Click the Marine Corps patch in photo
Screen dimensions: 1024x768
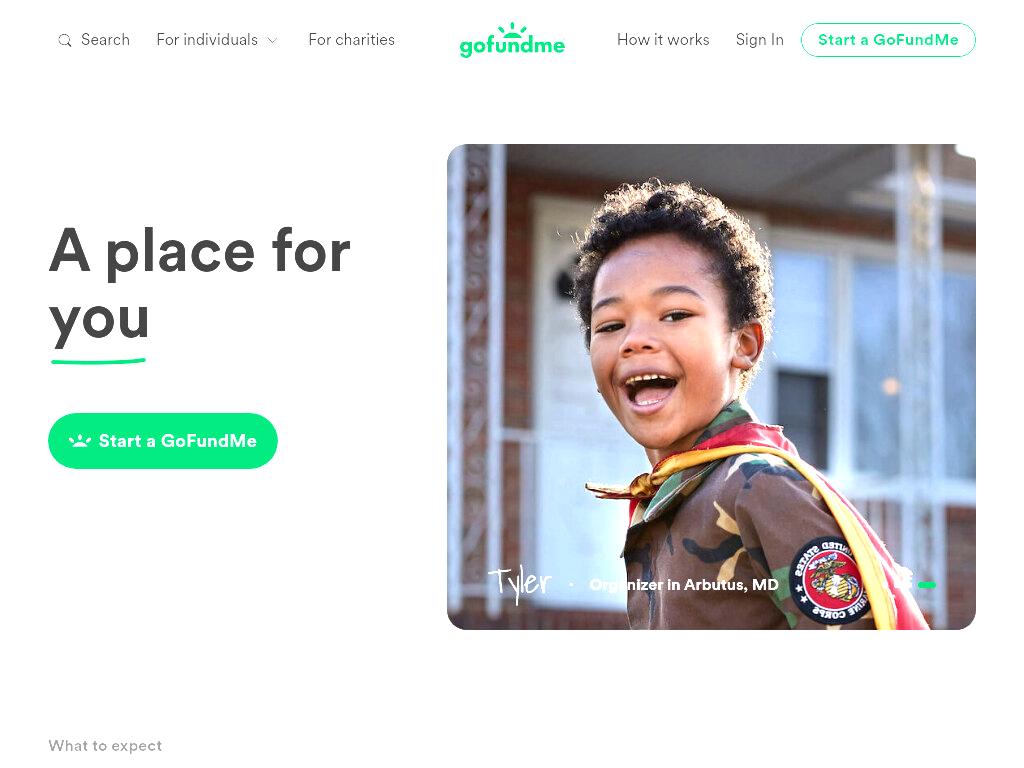coord(828,579)
